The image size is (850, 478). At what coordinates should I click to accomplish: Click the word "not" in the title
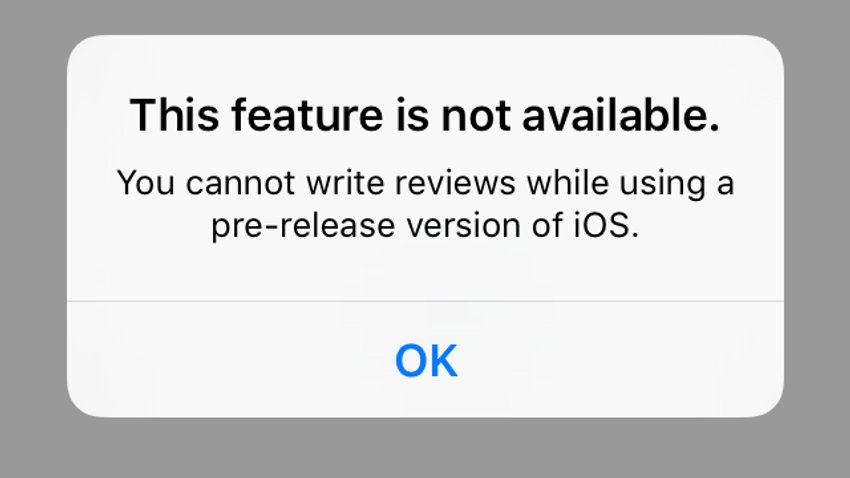[476, 116]
